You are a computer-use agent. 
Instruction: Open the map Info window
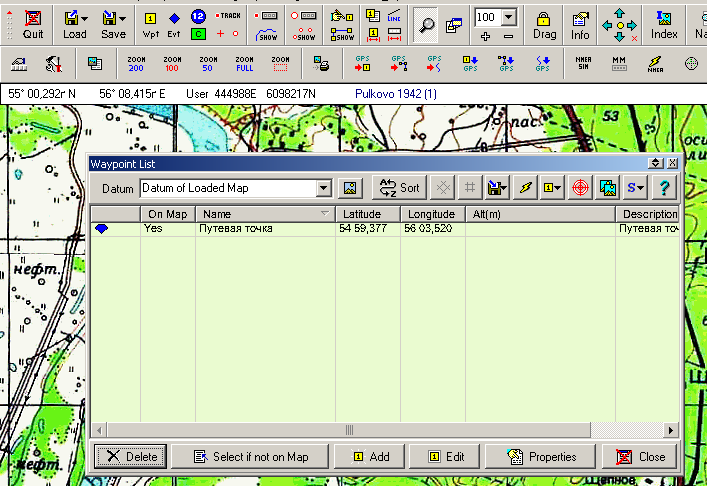click(580, 24)
